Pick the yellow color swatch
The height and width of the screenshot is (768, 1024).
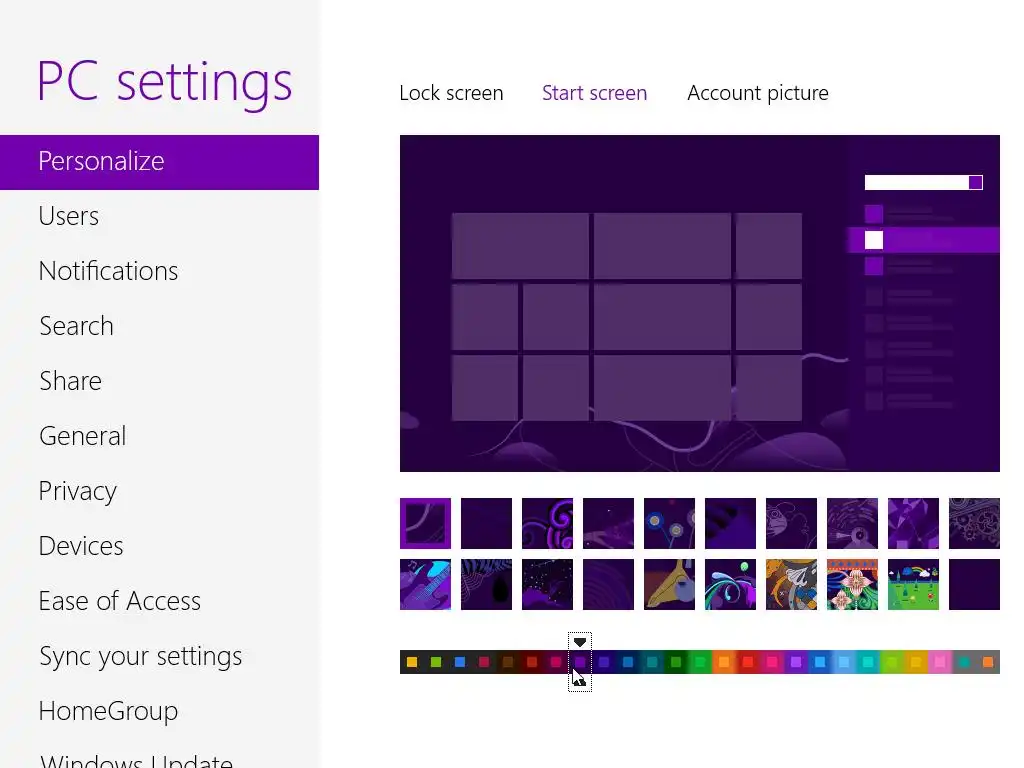(x=411, y=662)
